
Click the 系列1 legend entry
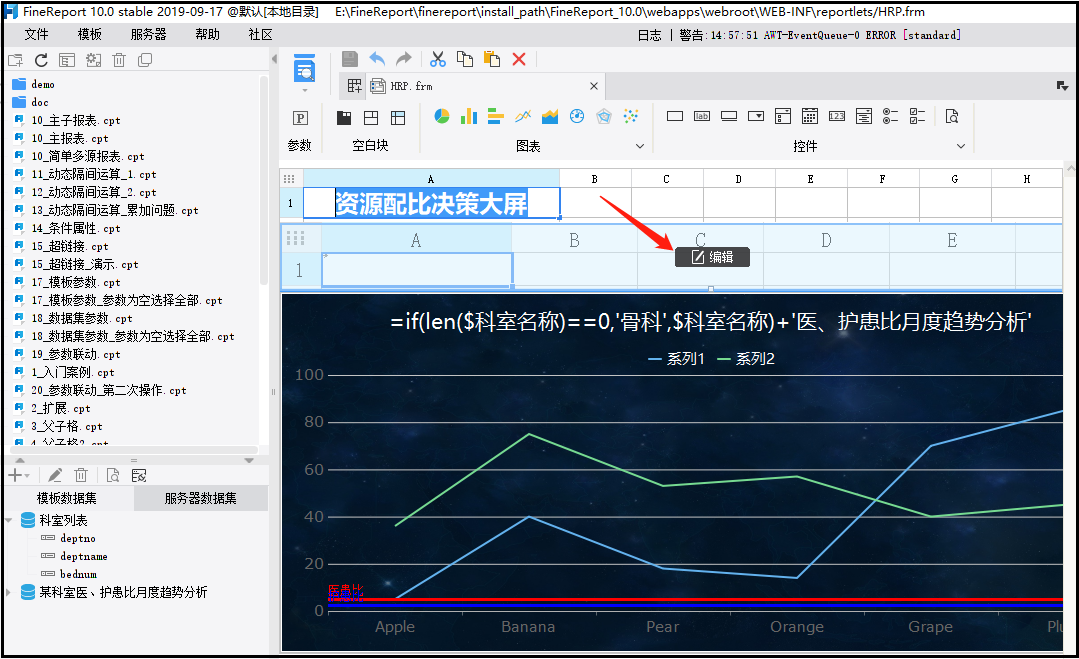(x=676, y=359)
